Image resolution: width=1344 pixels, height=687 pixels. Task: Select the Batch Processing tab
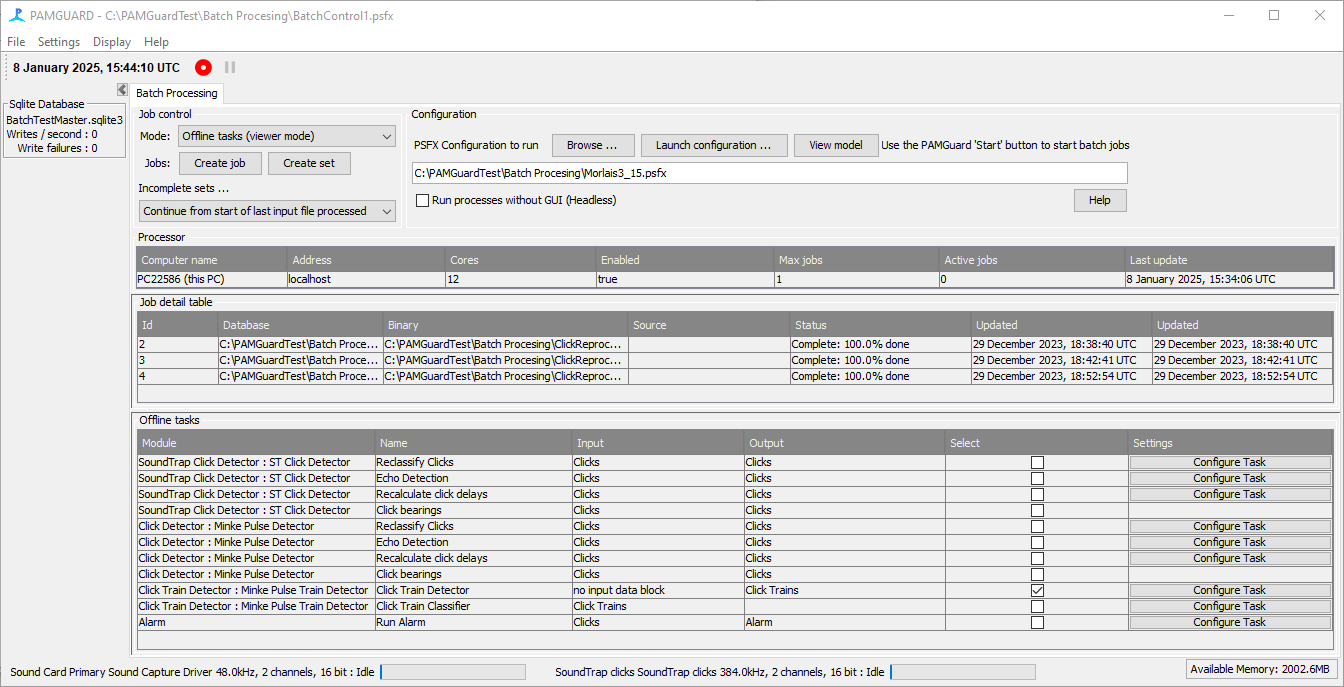(176, 93)
